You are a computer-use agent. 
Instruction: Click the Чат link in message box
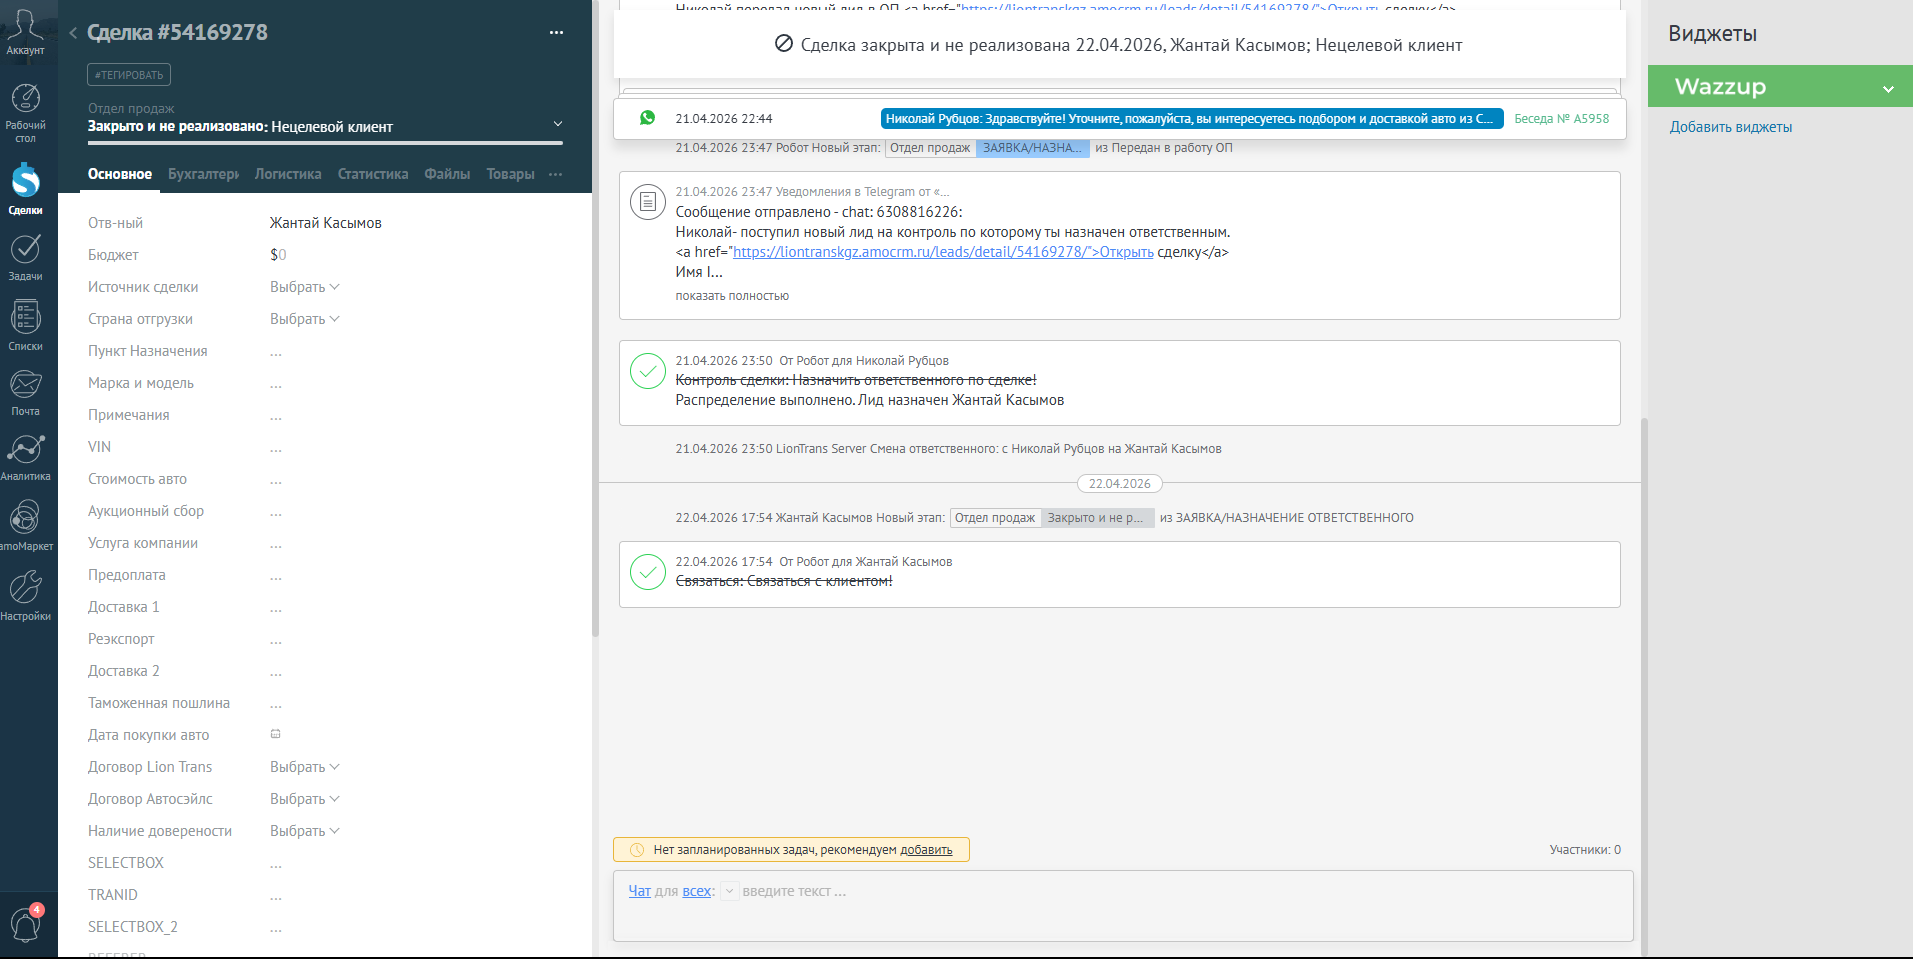(640, 891)
